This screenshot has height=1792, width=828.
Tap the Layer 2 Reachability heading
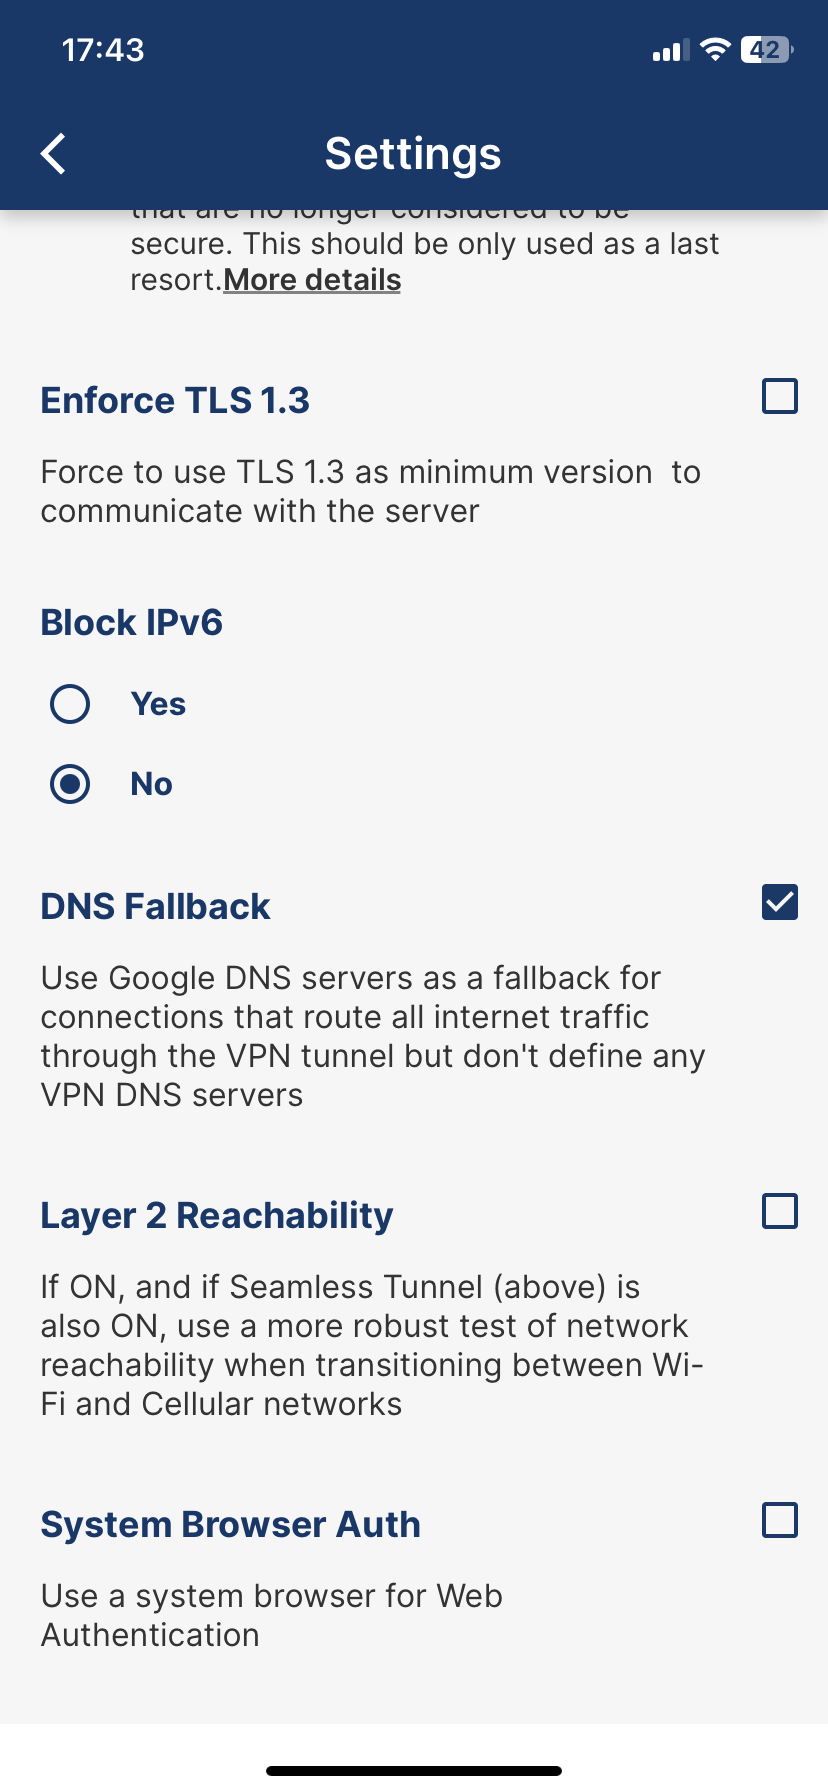pos(216,1216)
